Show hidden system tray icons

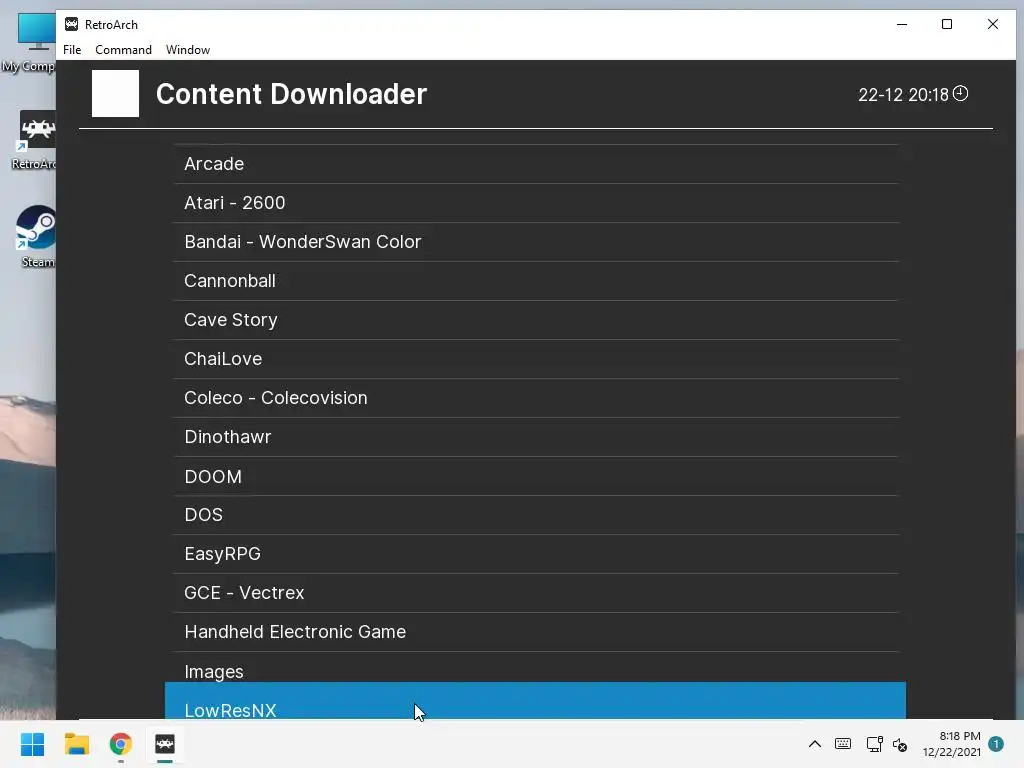click(x=814, y=744)
